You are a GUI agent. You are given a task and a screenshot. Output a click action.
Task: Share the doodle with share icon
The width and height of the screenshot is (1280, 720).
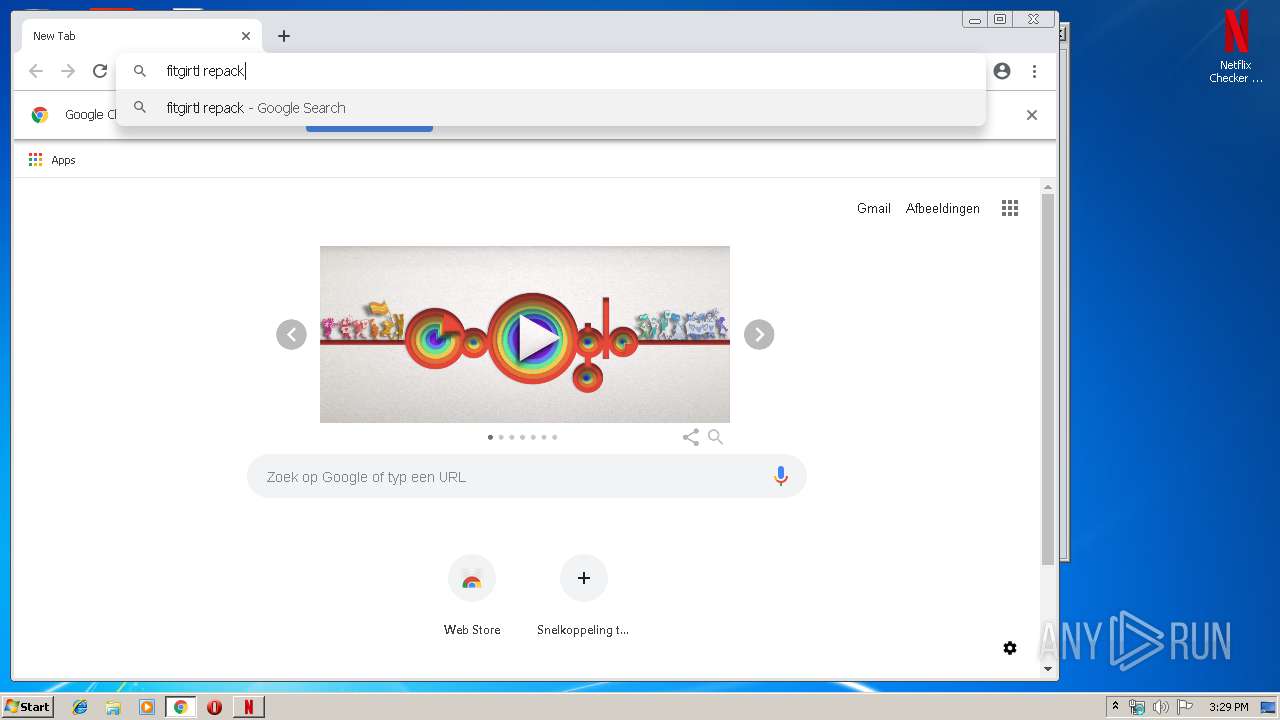pyautogui.click(x=691, y=437)
